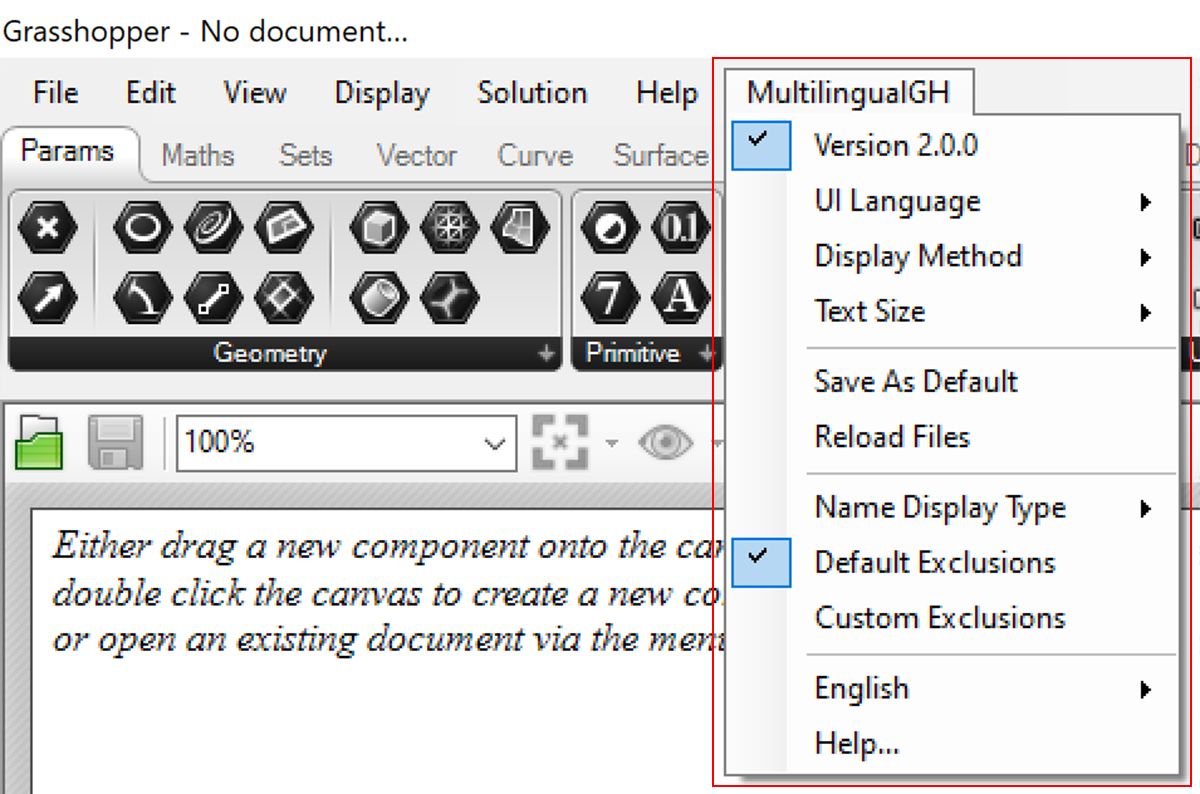Expand the Geometry panel with its plus arrow

click(546, 354)
